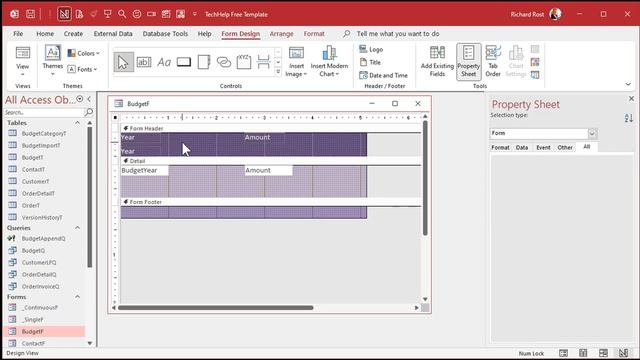
Task: Click the Design View icon in status bar
Action: point(623,353)
